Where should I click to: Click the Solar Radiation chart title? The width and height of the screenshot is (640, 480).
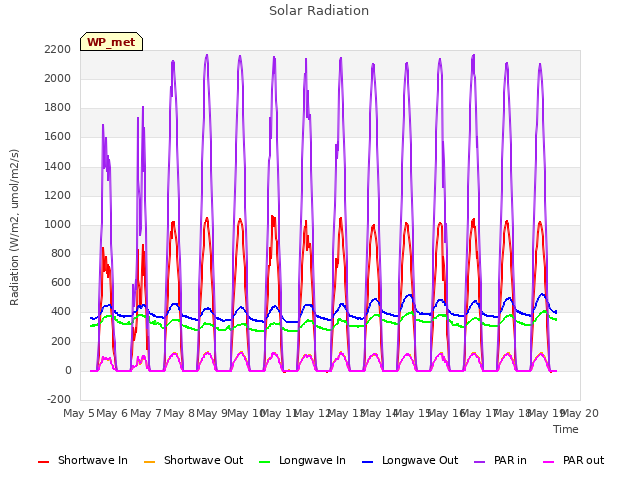(319, 11)
